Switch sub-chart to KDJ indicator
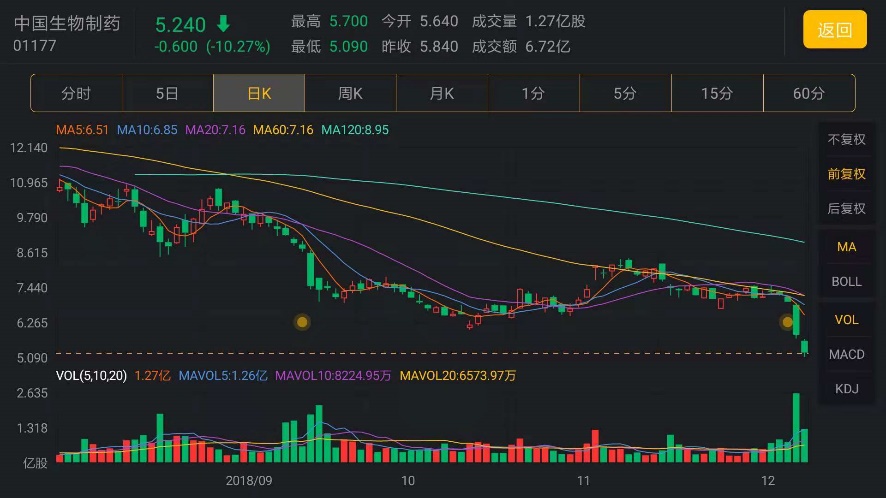 click(x=846, y=389)
